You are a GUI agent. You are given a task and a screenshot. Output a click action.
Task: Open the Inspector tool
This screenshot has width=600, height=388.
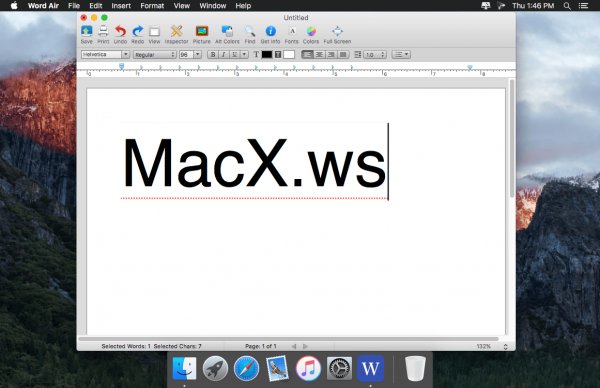[176, 31]
